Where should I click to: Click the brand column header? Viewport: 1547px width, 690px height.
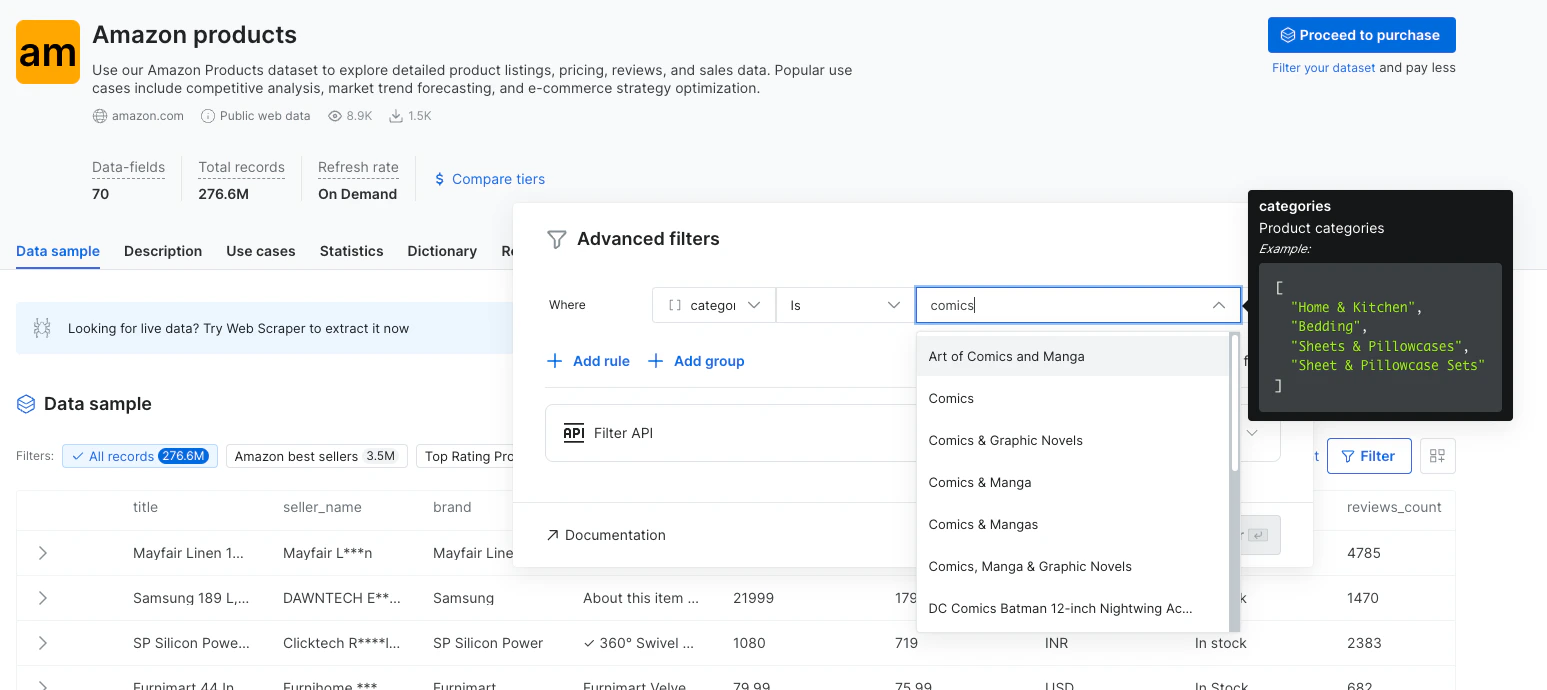pos(452,507)
